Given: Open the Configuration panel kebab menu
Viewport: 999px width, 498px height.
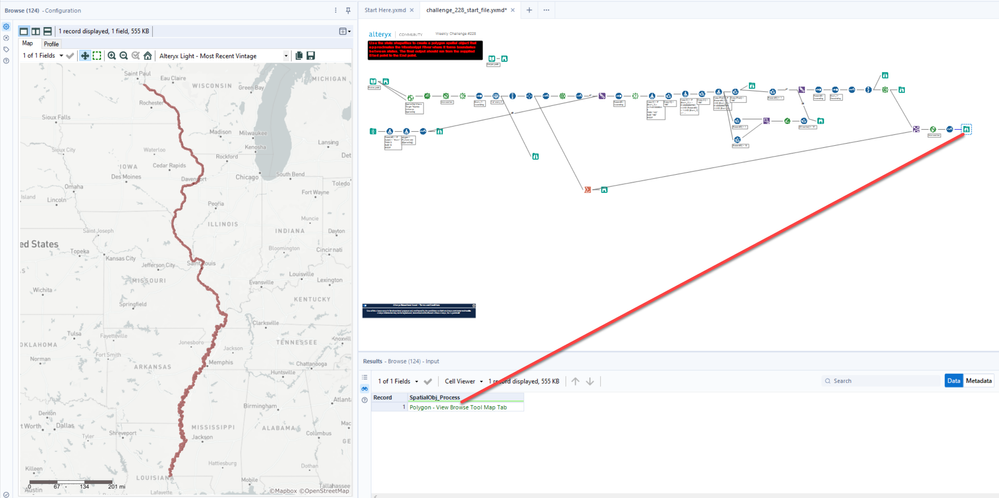Looking at the screenshot, I should click(336, 10).
